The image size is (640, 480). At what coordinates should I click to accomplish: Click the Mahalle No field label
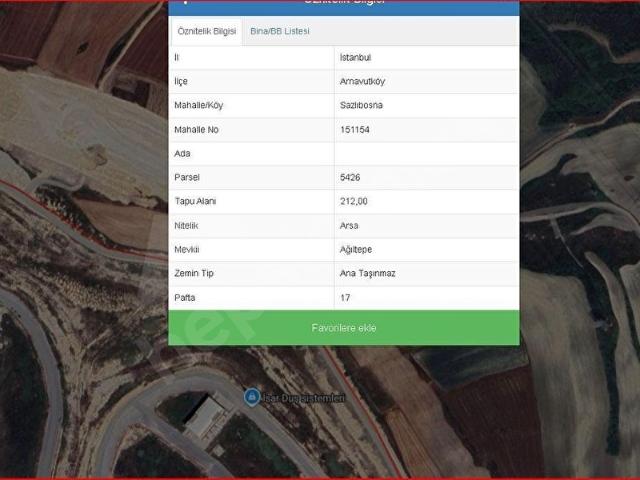[196, 130]
